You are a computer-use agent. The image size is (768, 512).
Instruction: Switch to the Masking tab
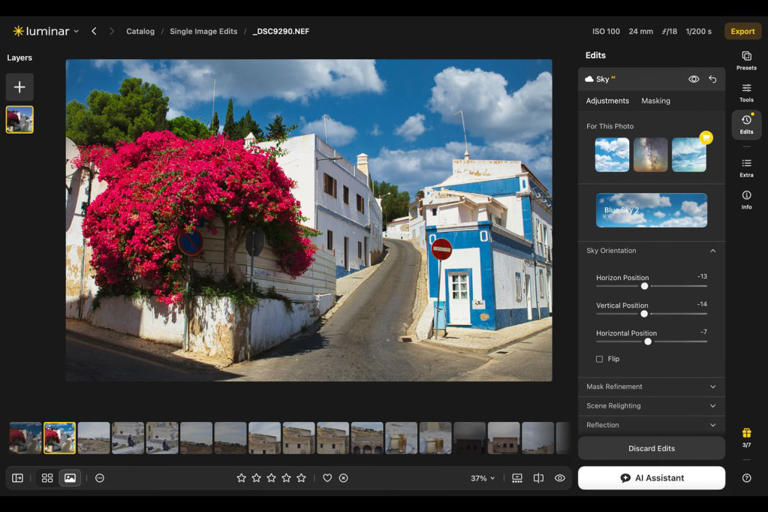tap(656, 101)
